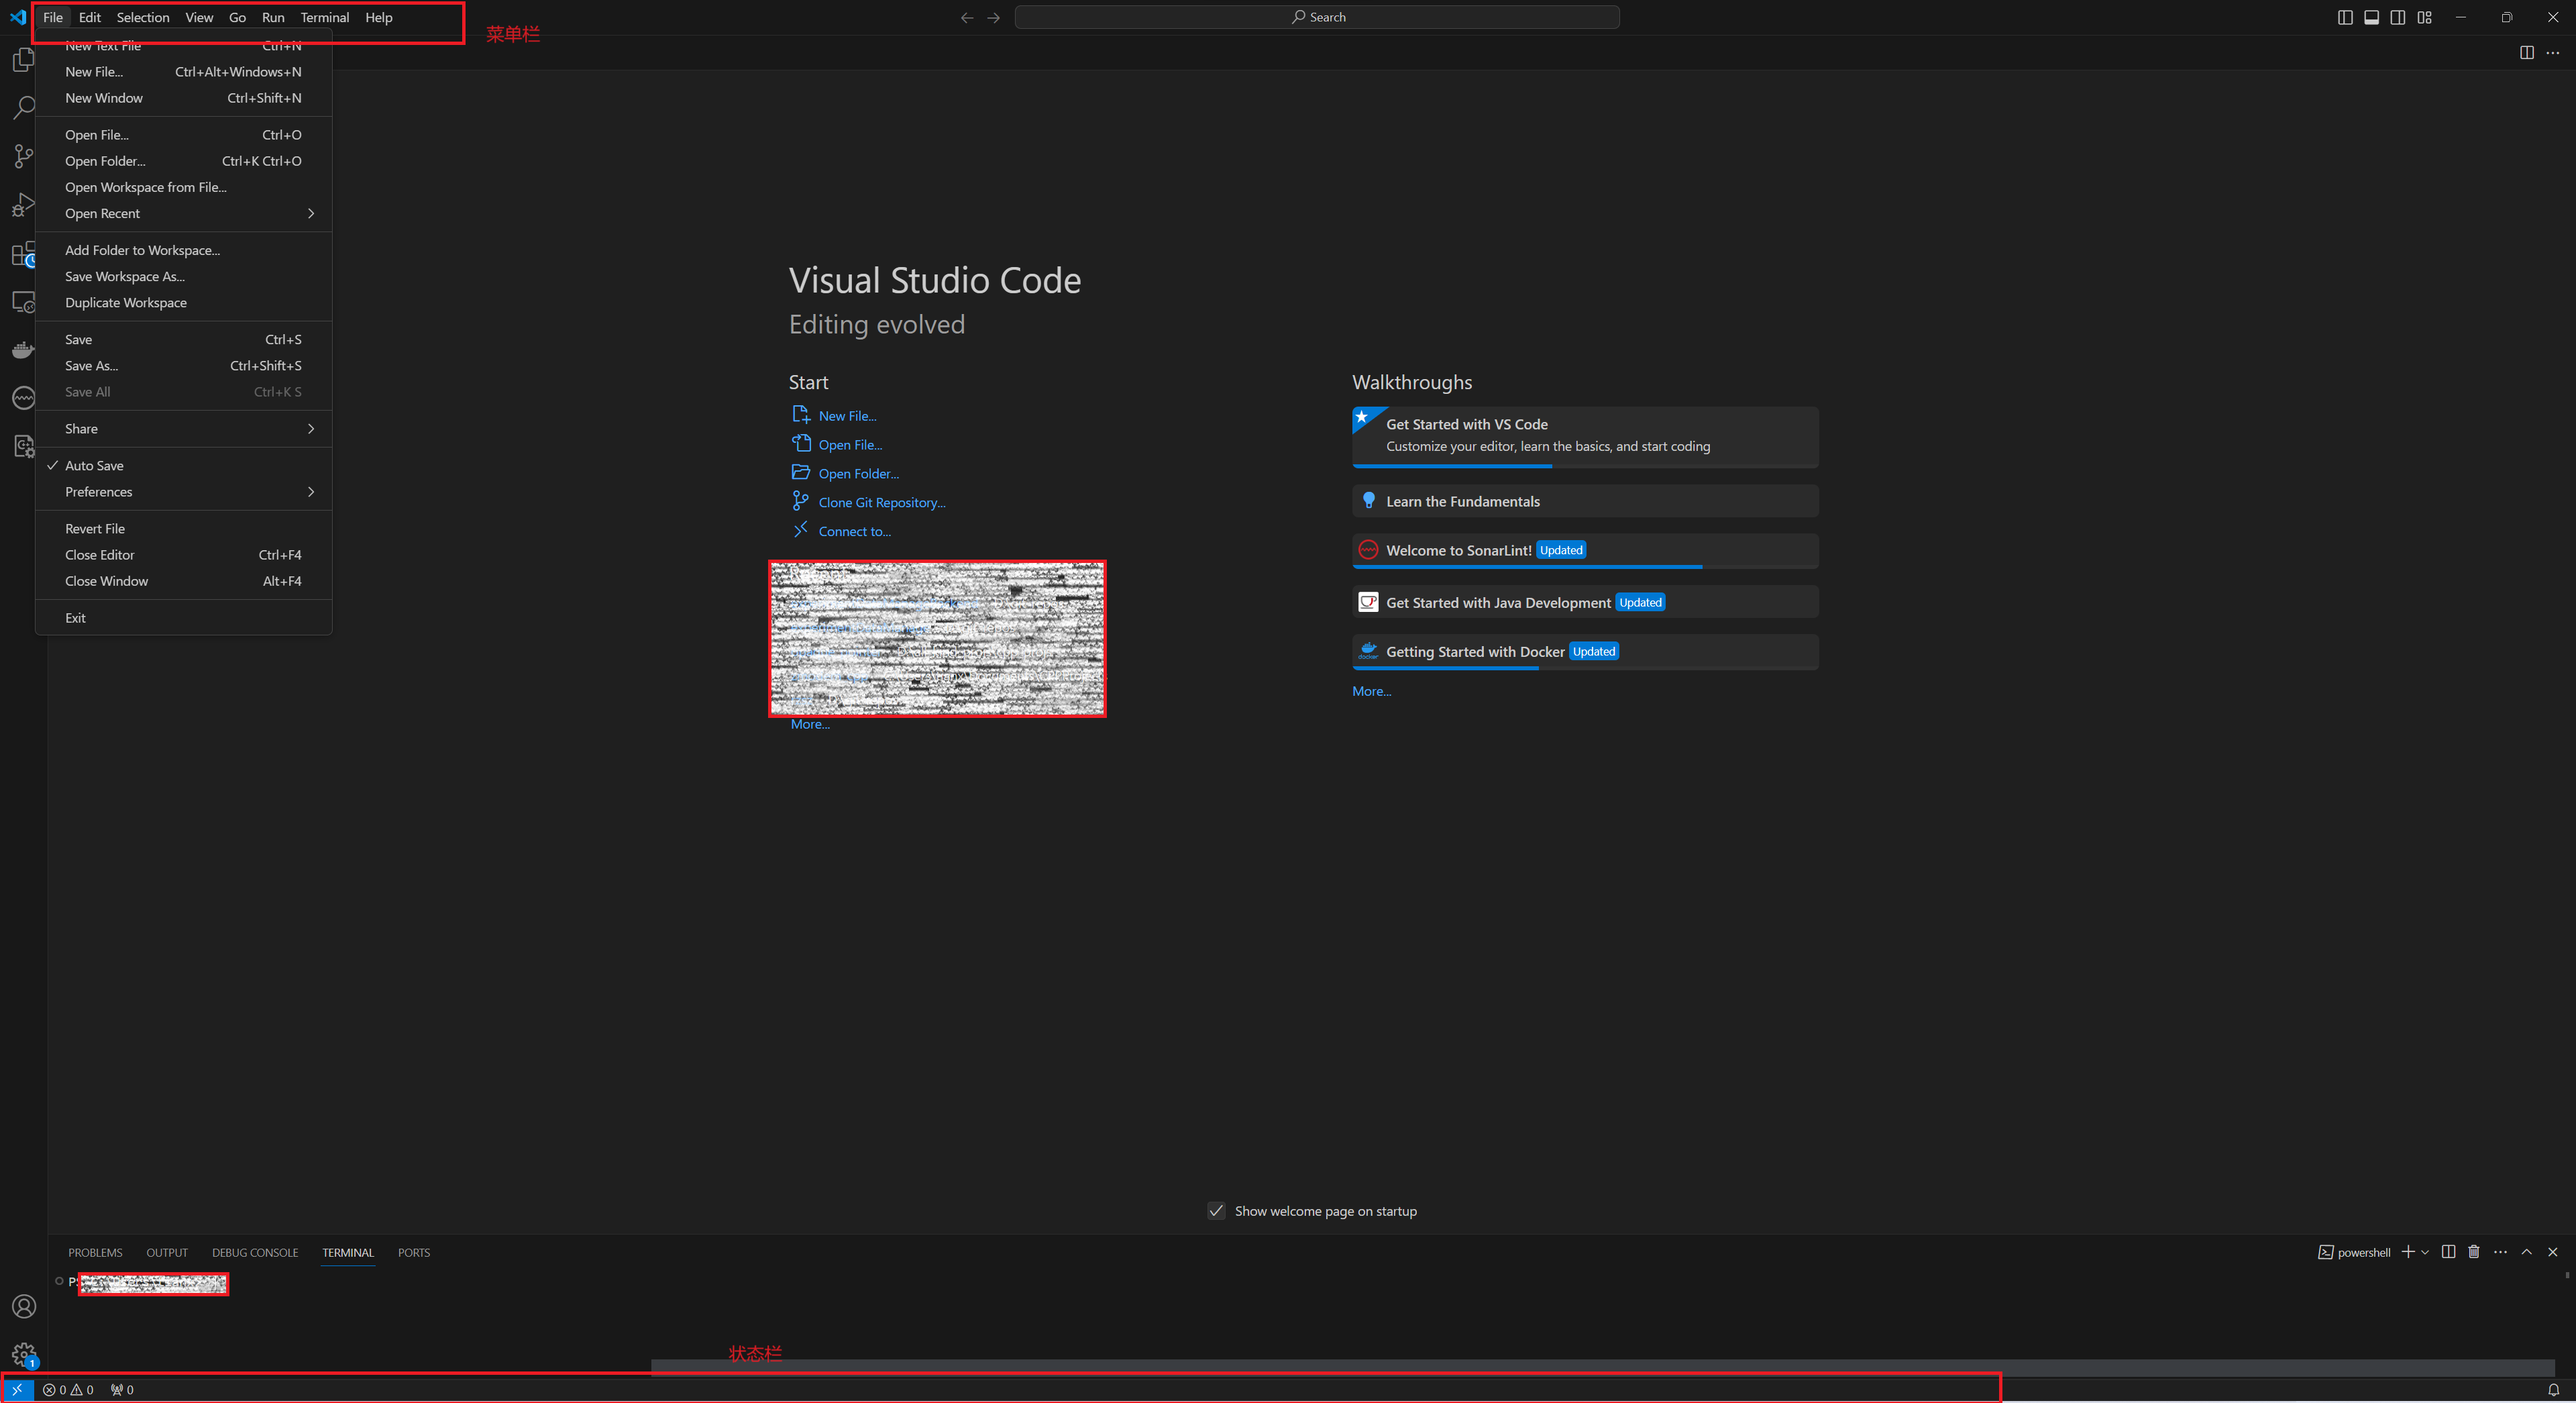
Task: Click the remote window status bar icon
Action: (x=17, y=1390)
